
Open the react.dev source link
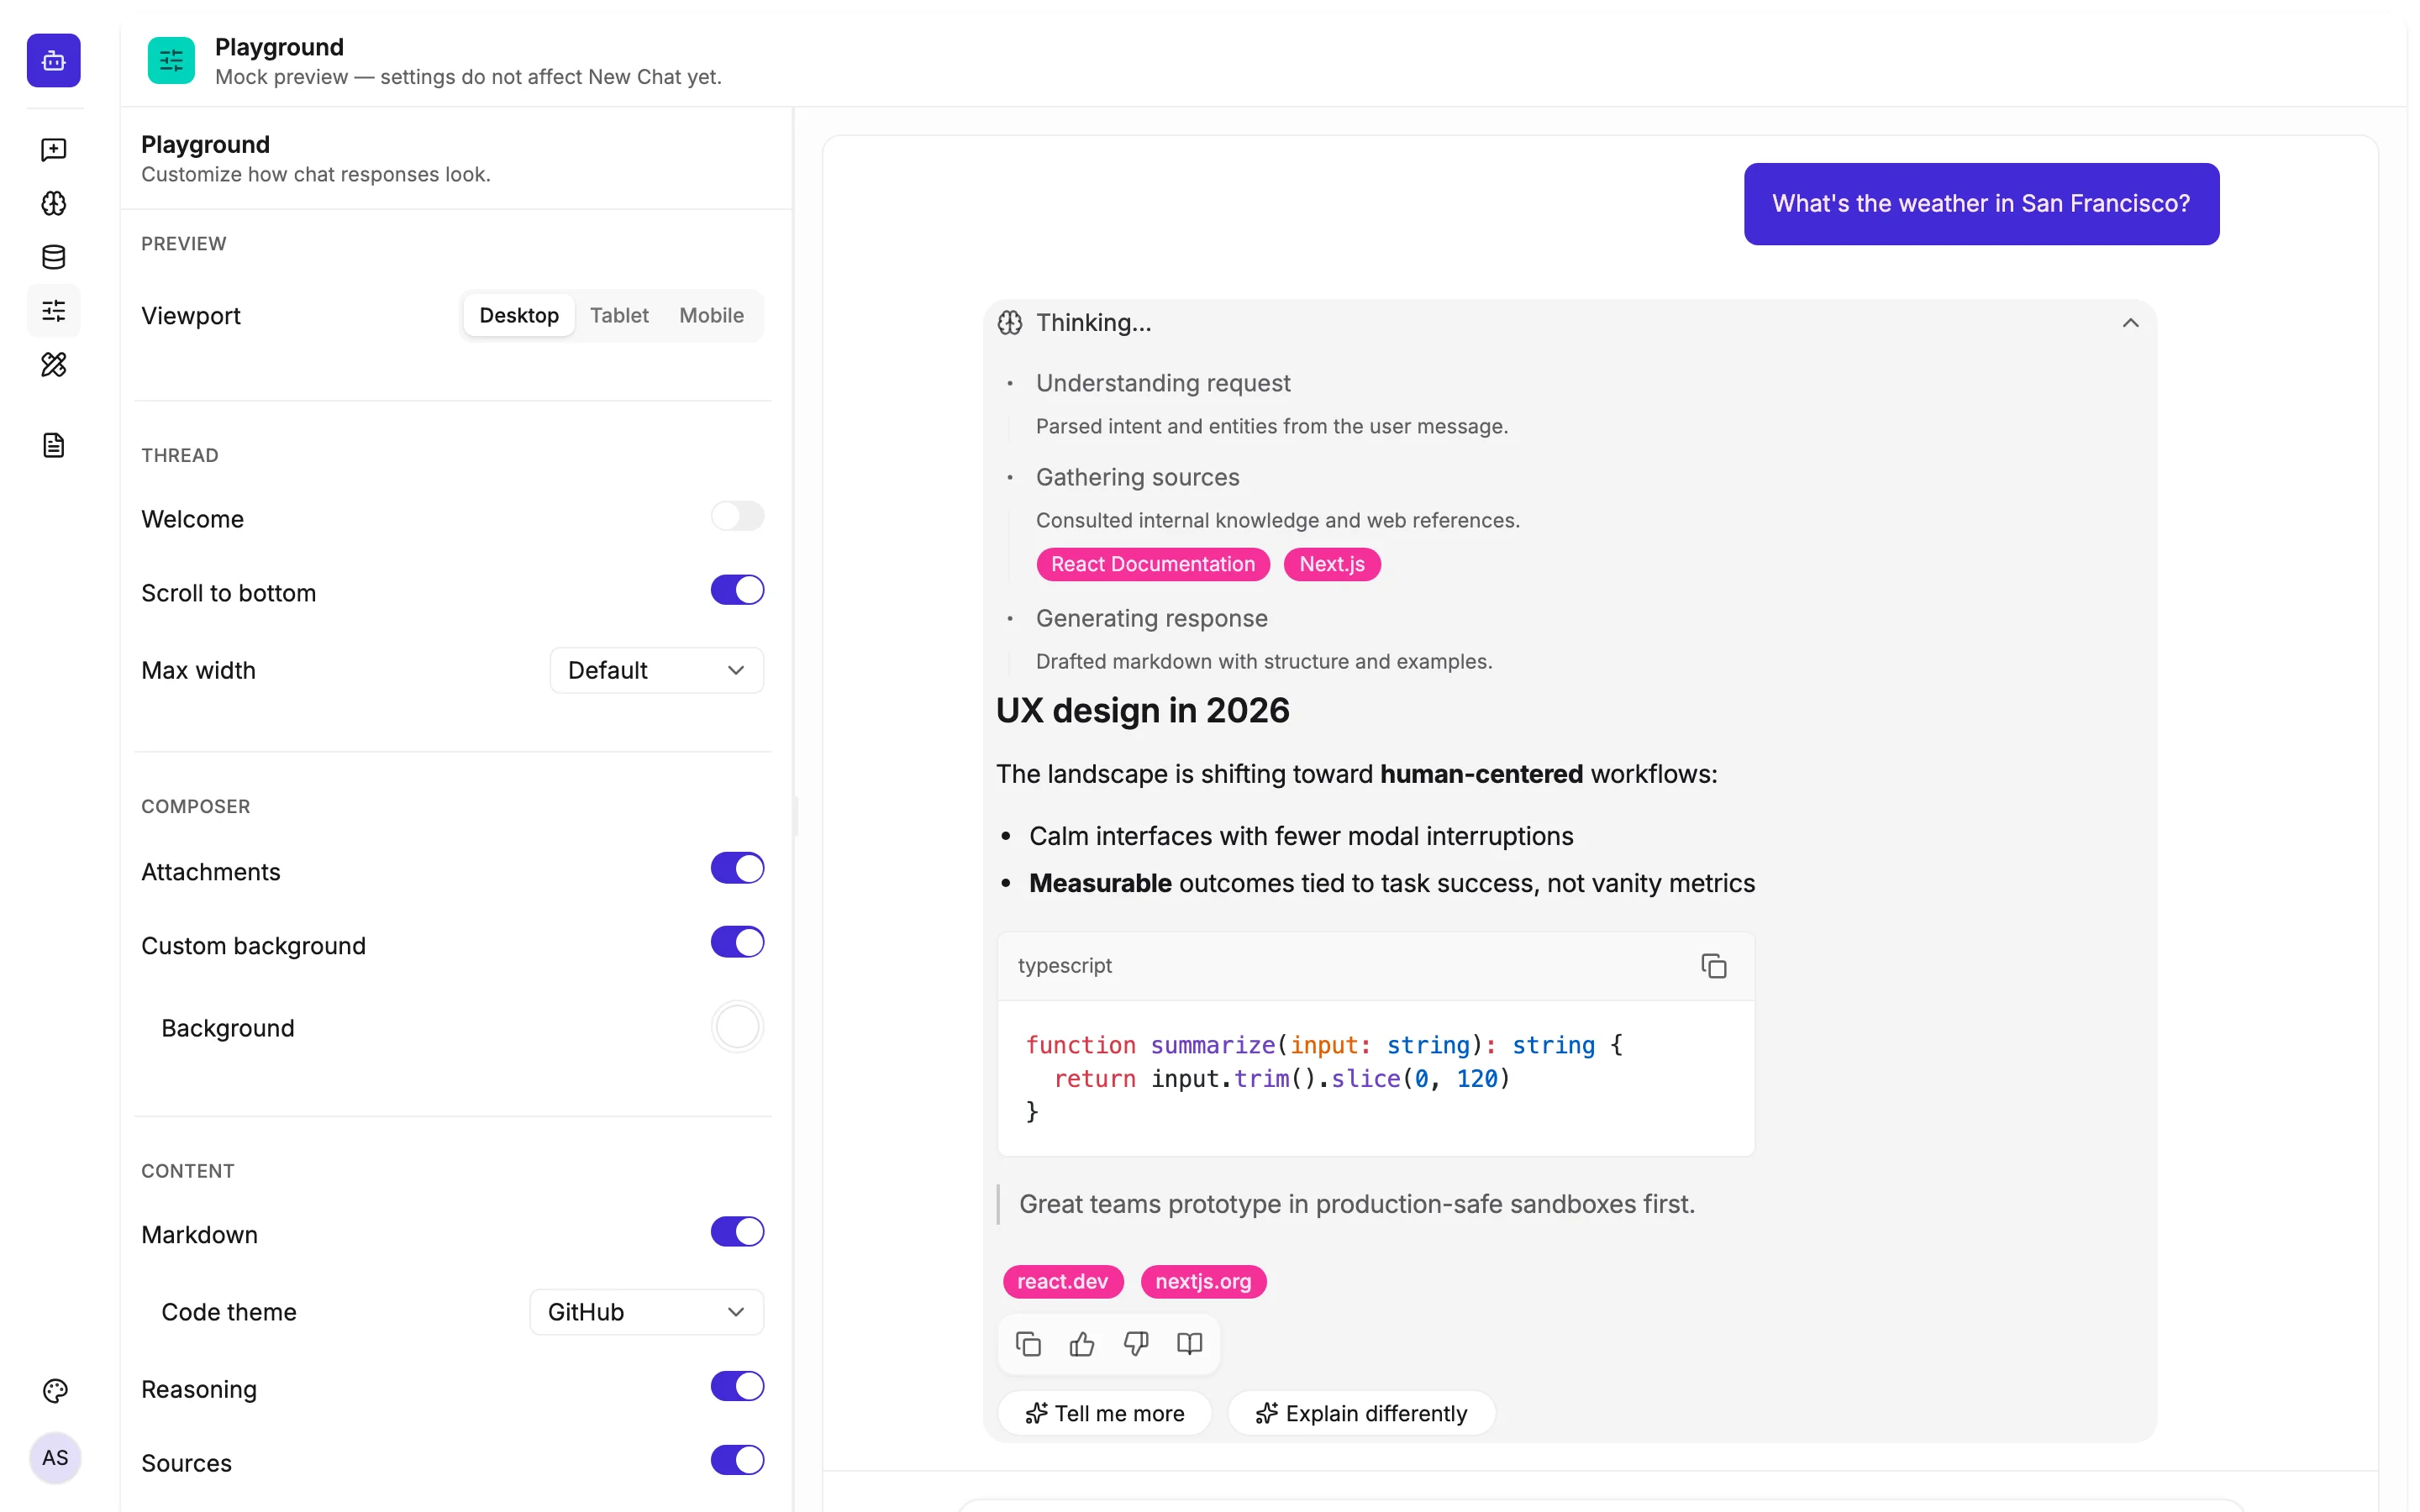1063,1282
